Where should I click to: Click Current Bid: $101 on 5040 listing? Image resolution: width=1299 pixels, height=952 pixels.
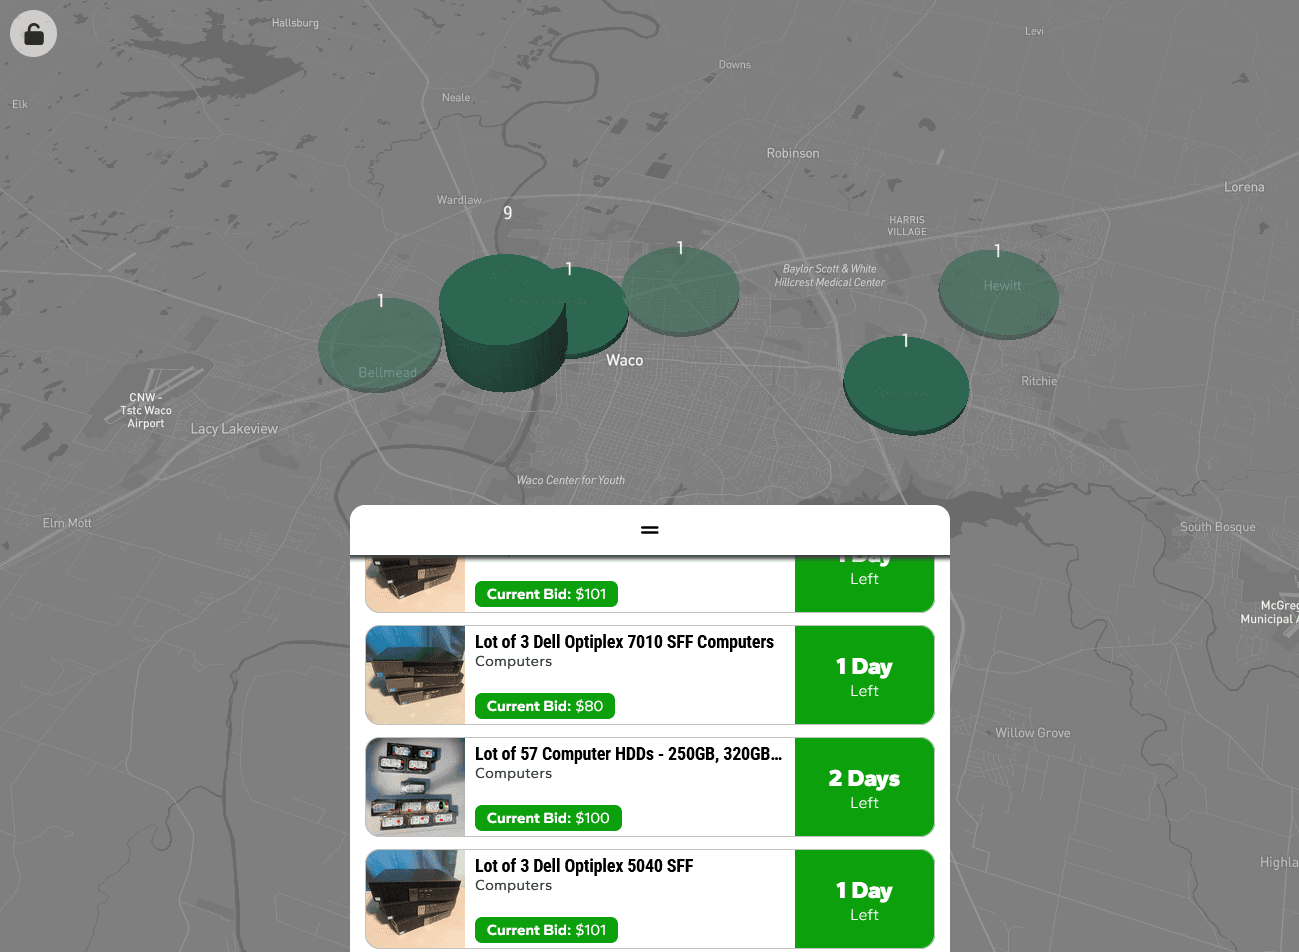[546, 930]
